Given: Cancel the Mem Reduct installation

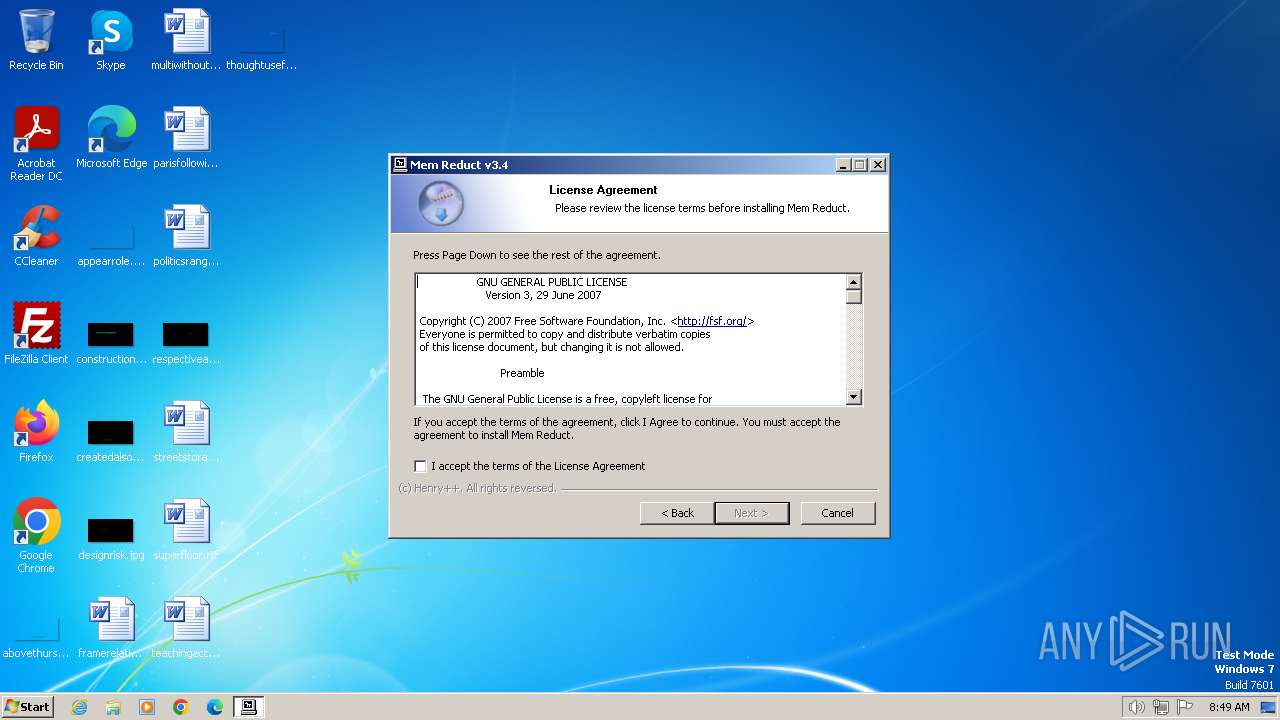Looking at the screenshot, I should [x=838, y=513].
